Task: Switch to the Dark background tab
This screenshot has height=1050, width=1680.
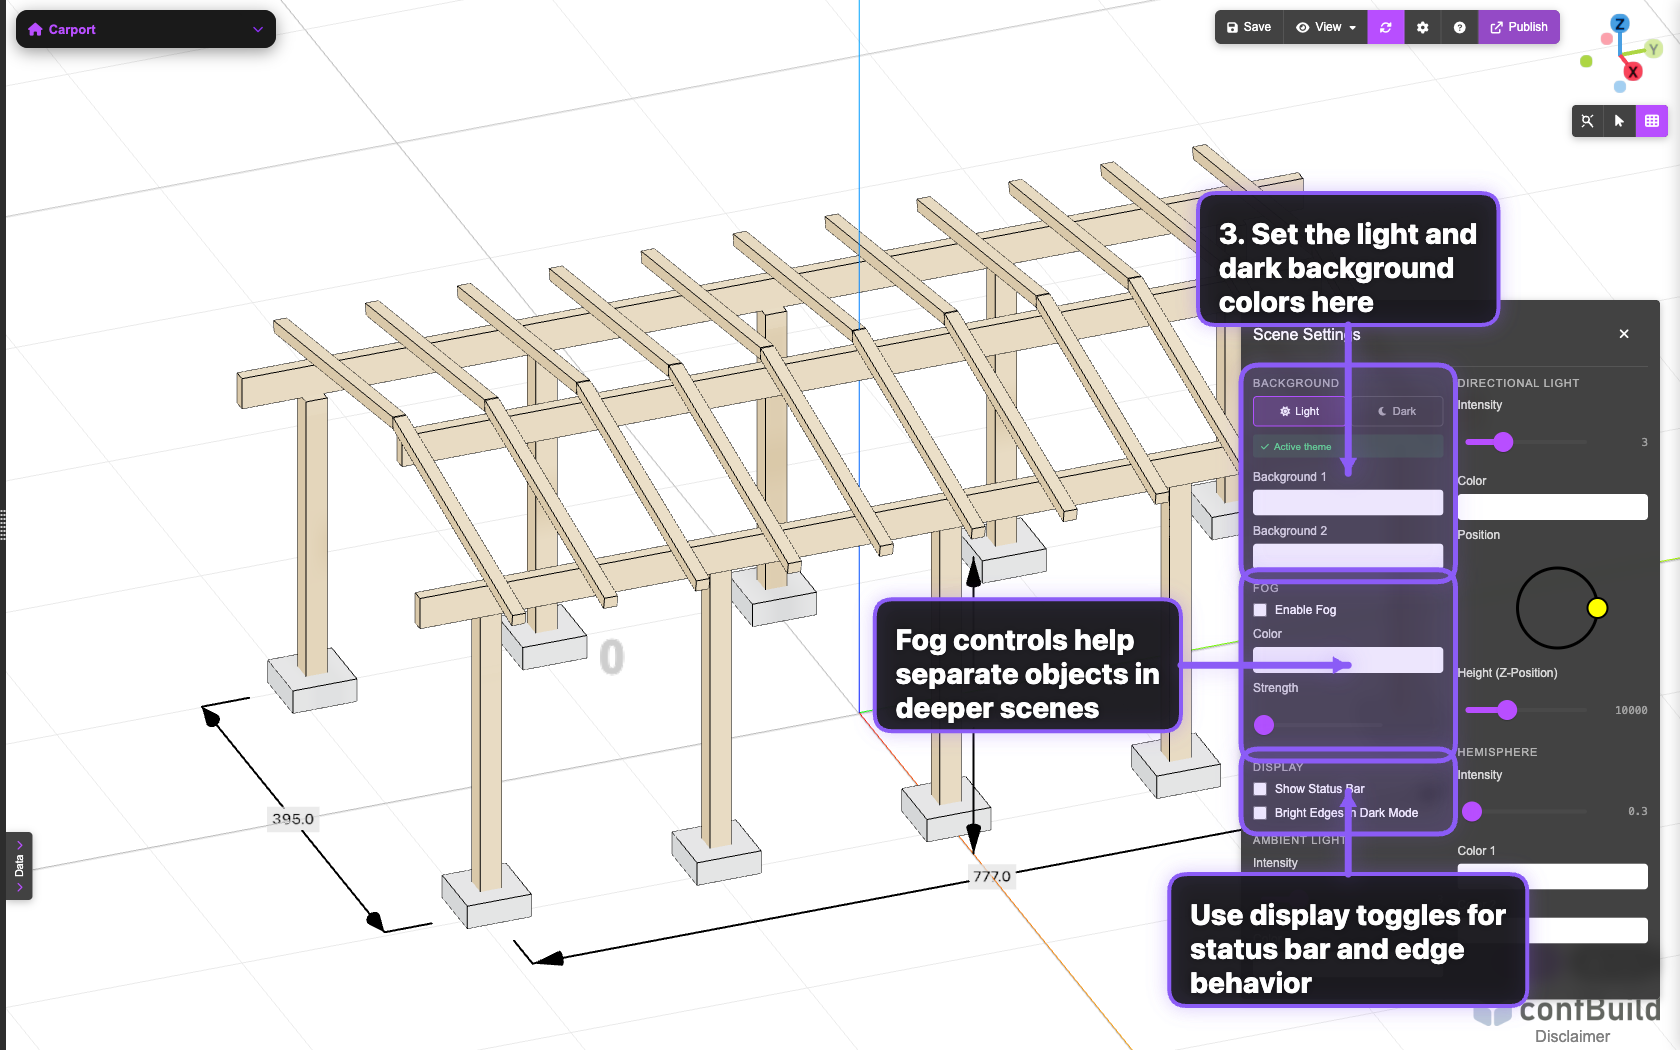Action: (1396, 411)
